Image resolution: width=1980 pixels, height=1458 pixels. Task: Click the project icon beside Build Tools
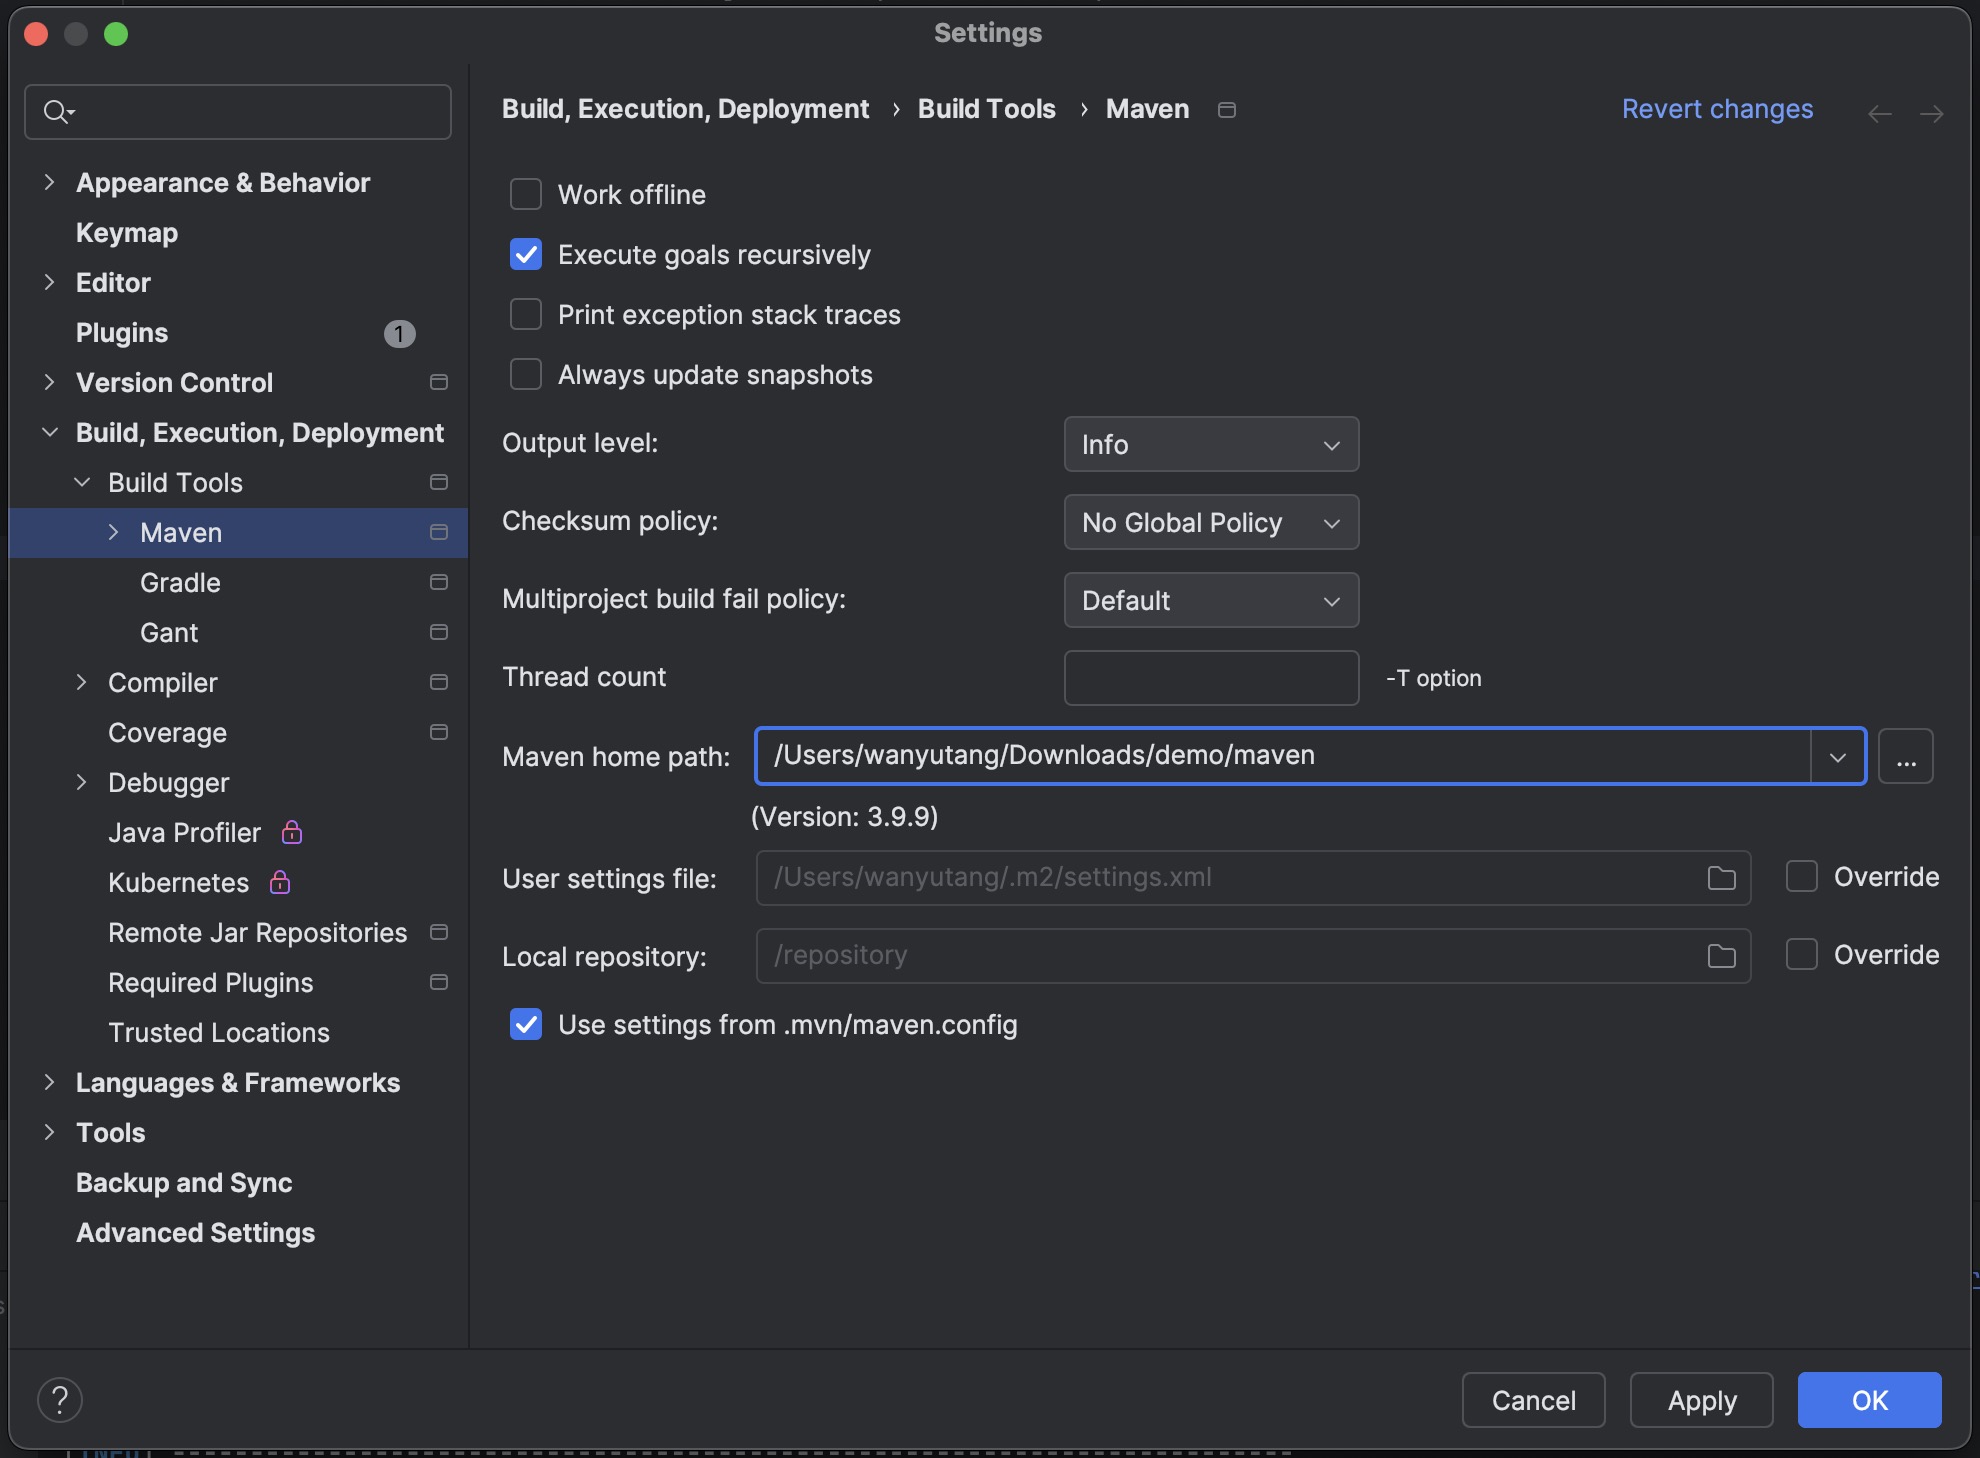click(438, 482)
